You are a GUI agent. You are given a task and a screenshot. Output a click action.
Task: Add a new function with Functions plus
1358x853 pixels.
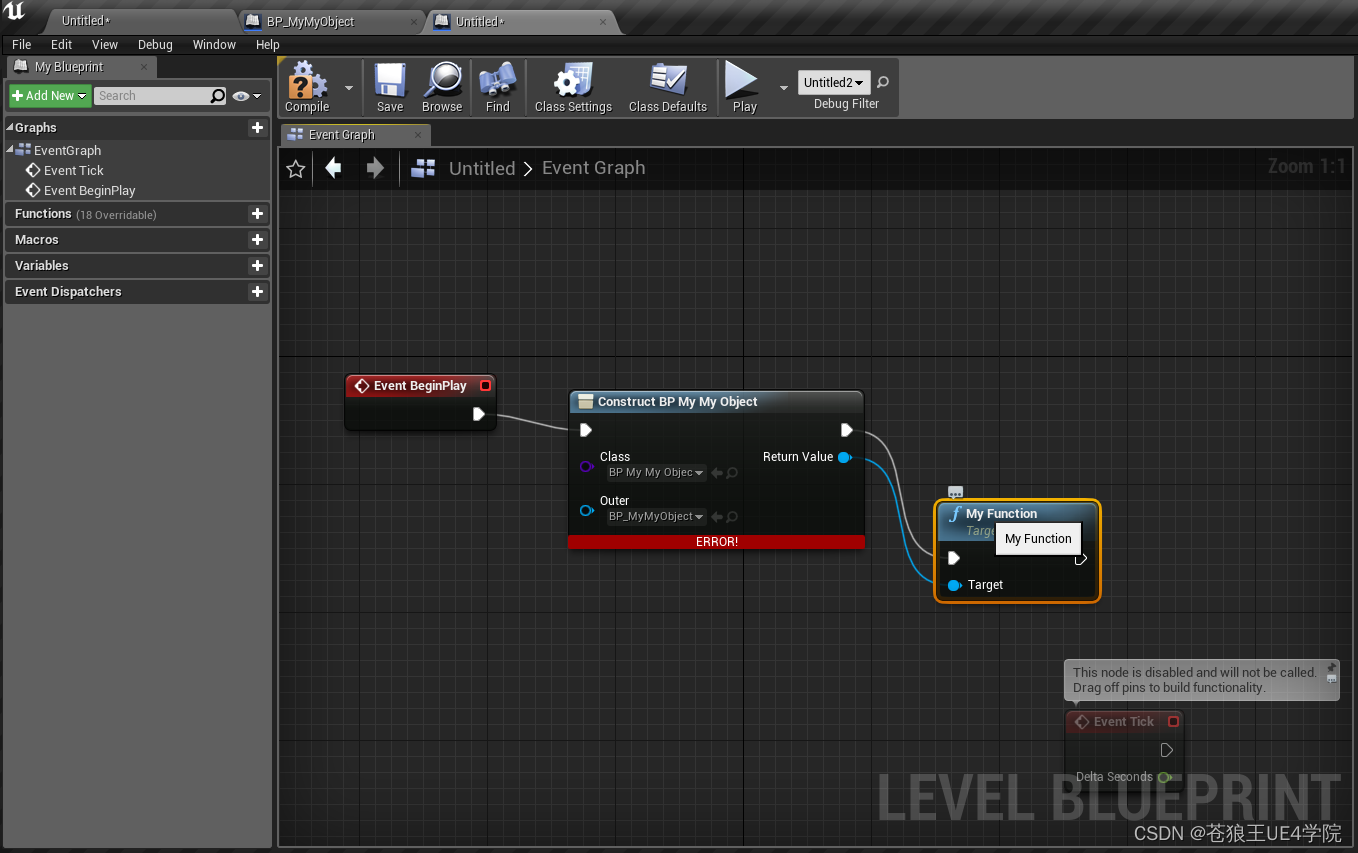tap(257, 213)
